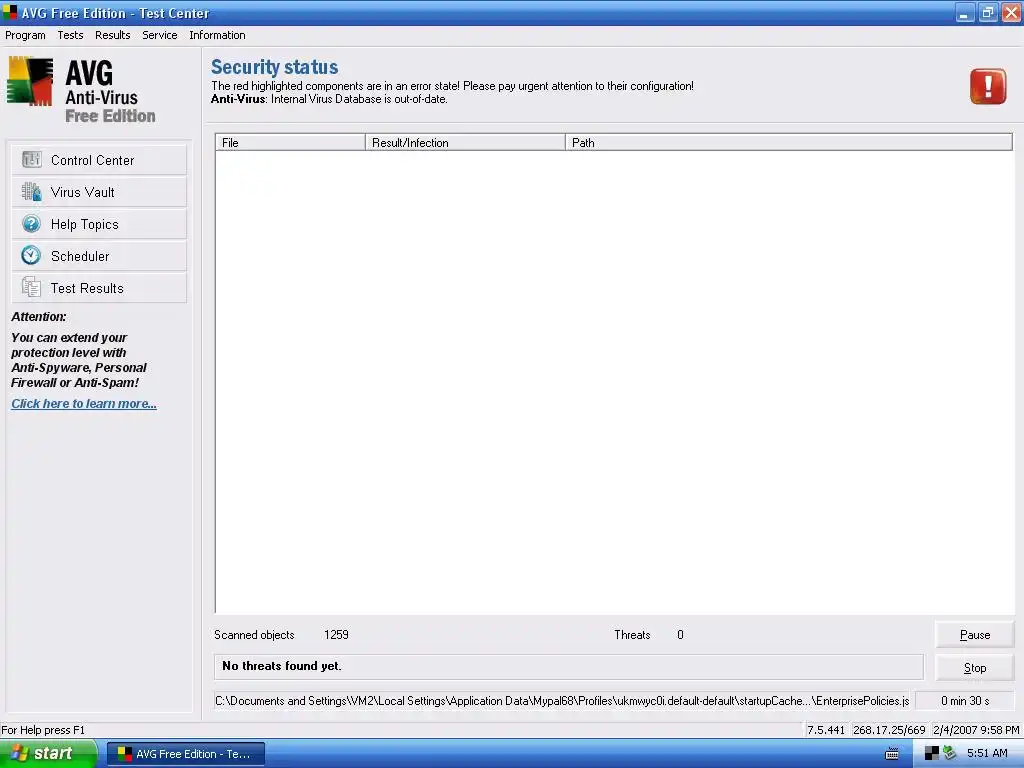This screenshot has height=768, width=1024.
Task: Open Test Results button label
Action: (x=87, y=288)
